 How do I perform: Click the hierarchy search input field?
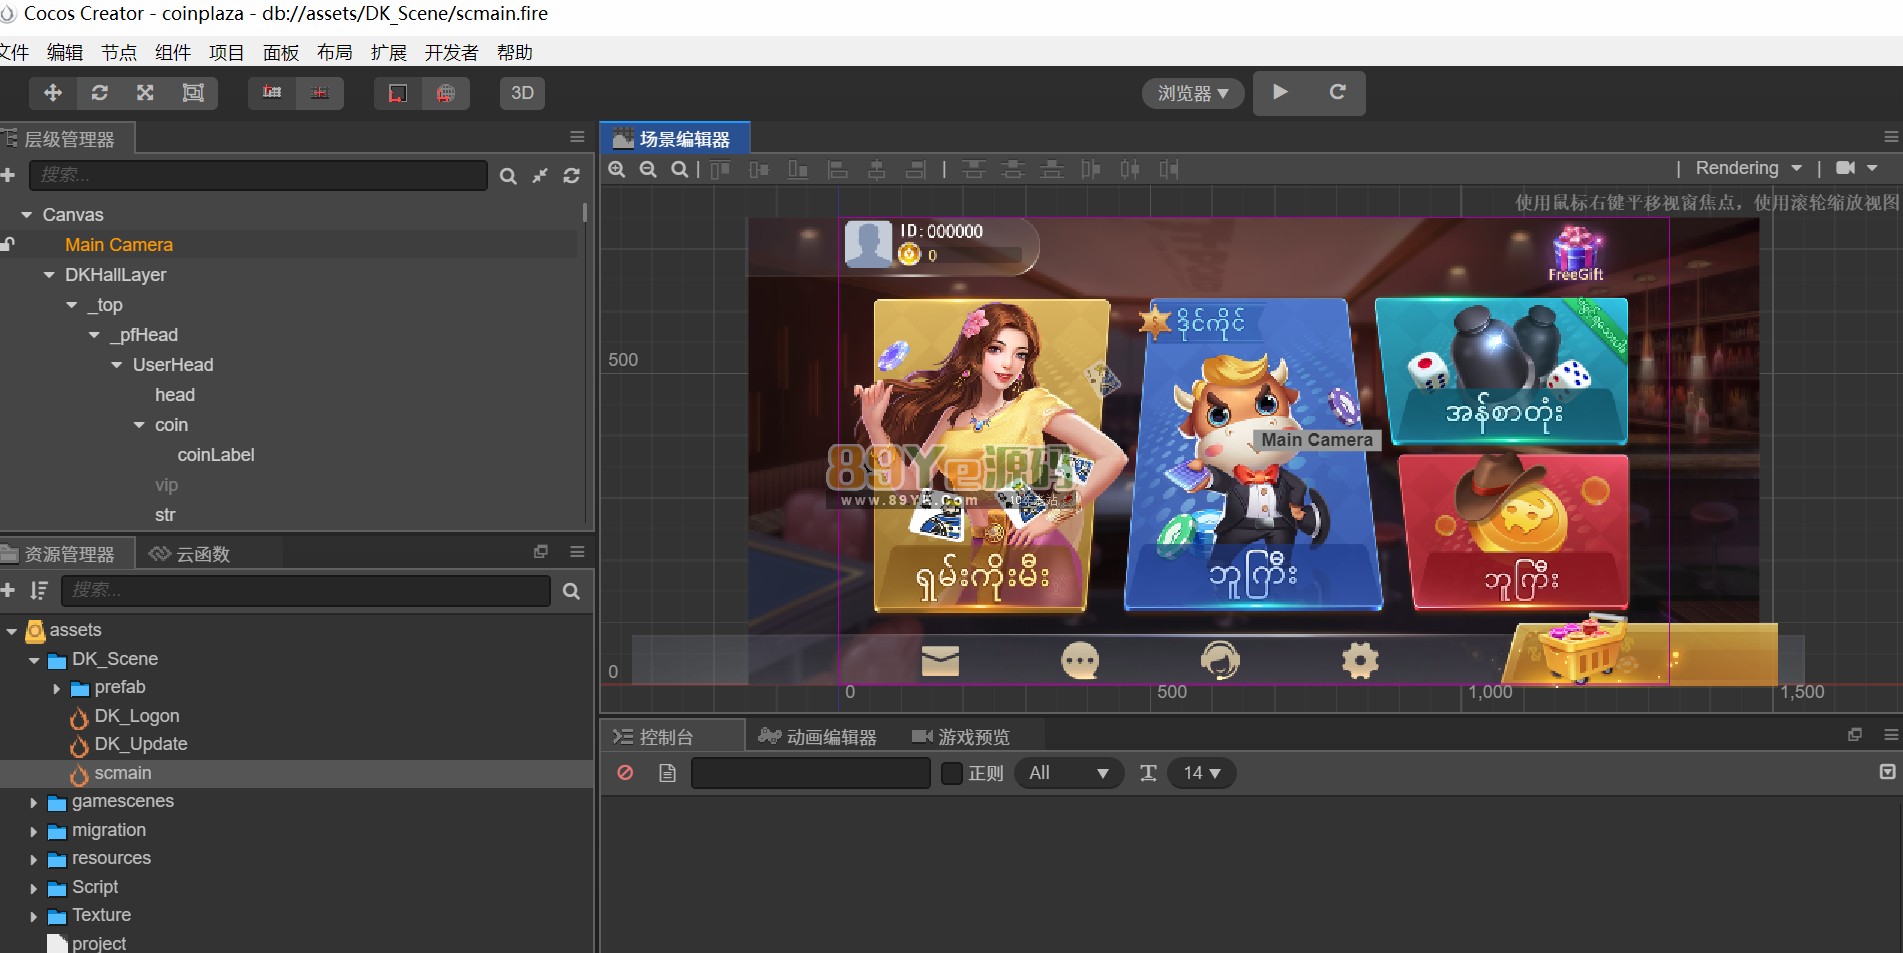(258, 175)
